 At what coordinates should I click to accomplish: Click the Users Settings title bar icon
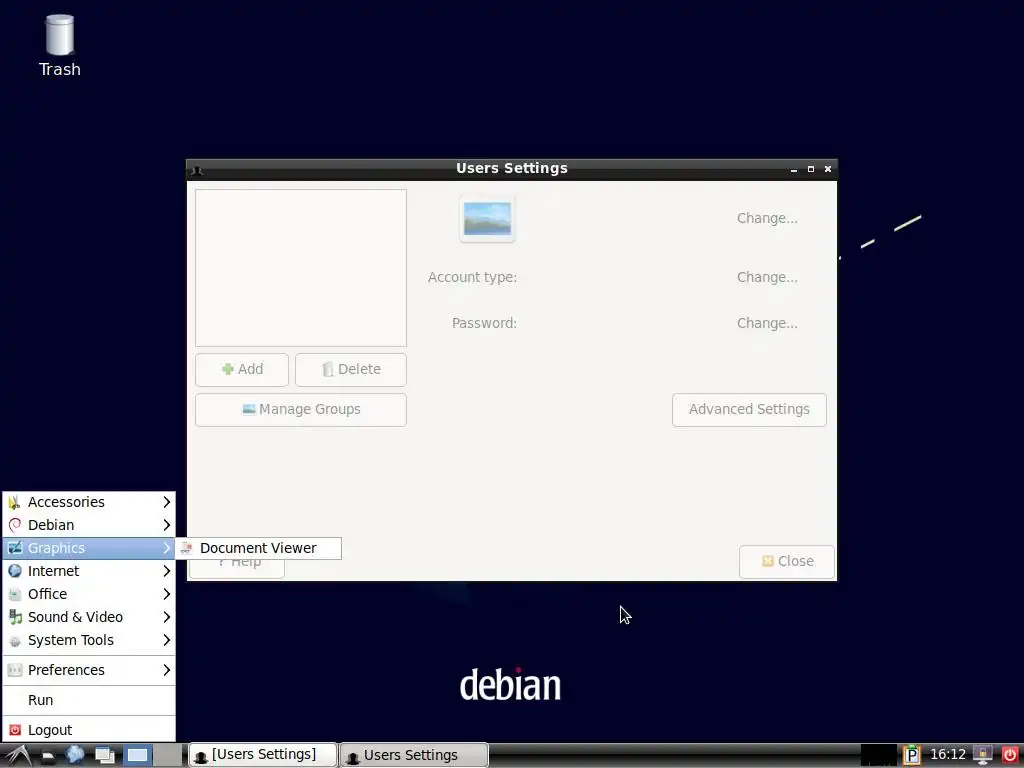click(197, 170)
